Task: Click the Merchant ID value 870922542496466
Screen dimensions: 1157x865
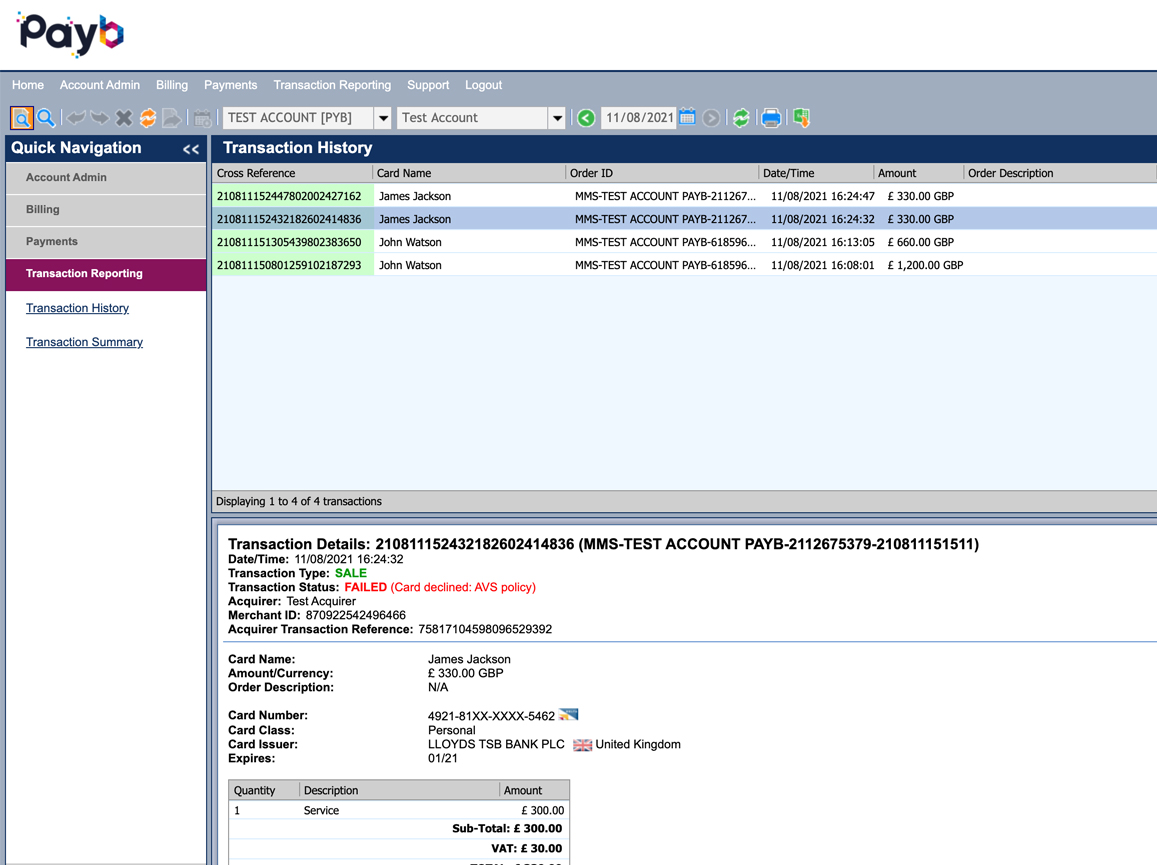Action: (x=356, y=616)
